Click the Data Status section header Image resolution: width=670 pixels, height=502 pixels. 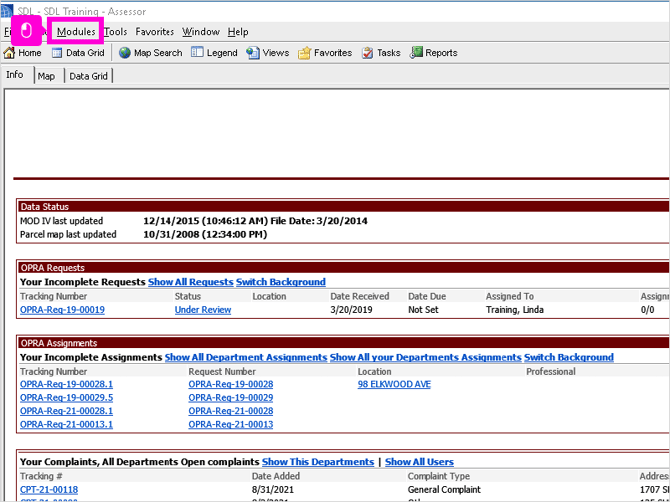344,206
